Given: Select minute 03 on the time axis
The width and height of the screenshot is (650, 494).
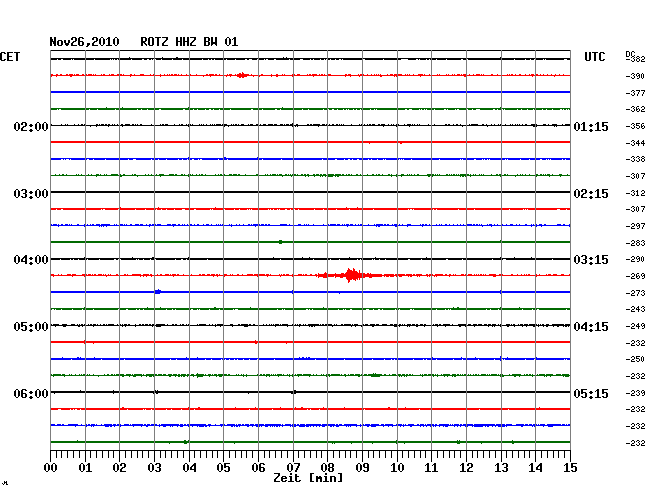Looking at the screenshot, I should pyautogui.click(x=154, y=467).
